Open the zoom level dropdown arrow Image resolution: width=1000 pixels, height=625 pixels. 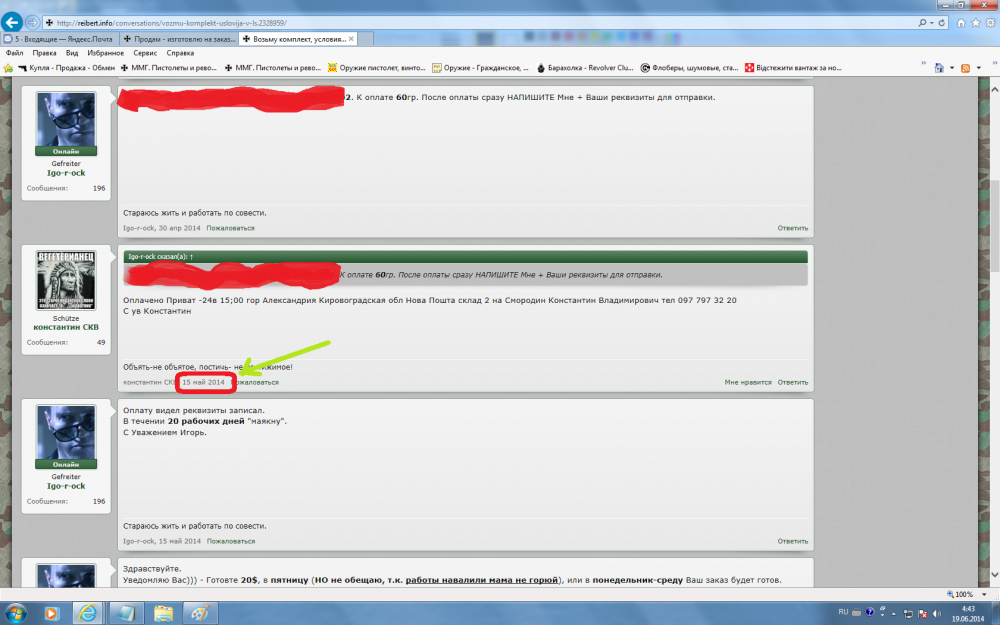pos(984,594)
